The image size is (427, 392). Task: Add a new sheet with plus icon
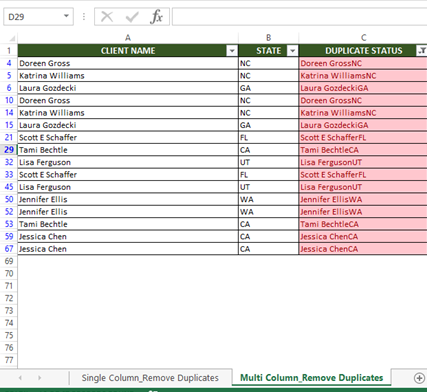(x=419, y=378)
